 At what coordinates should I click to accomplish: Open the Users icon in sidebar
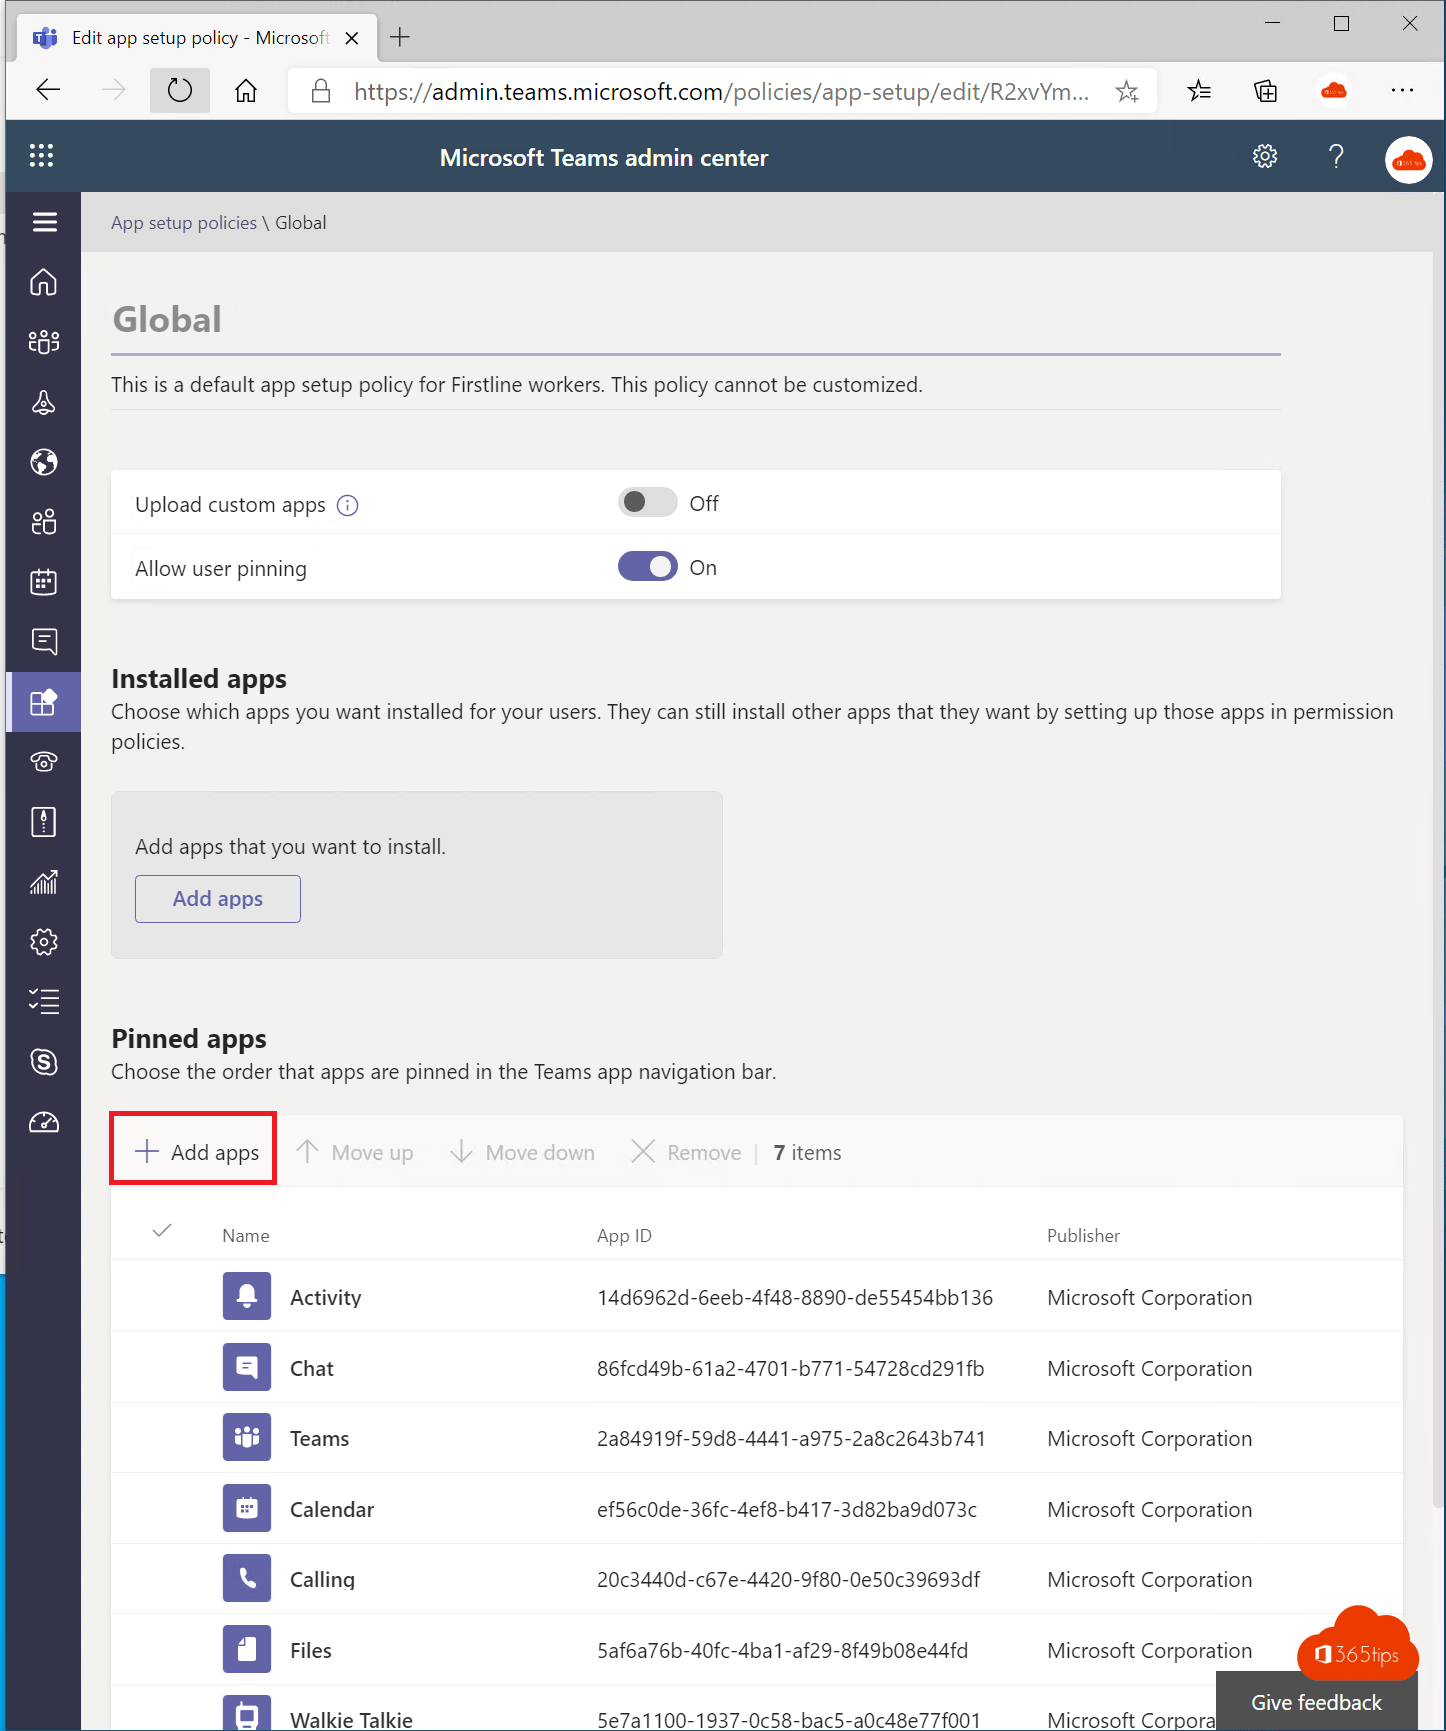tap(44, 522)
